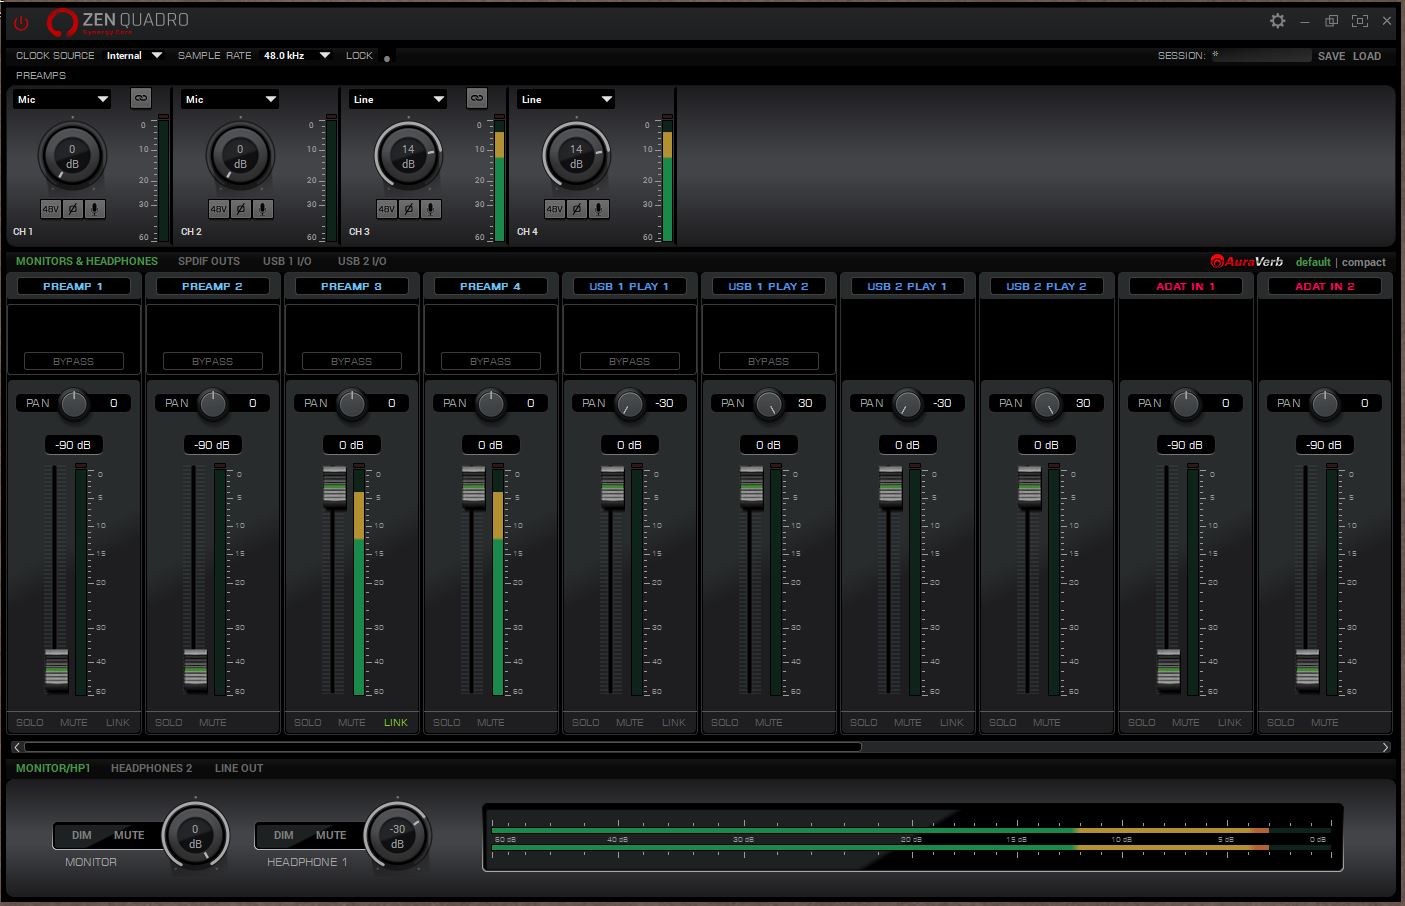This screenshot has height=906, width=1405.
Task: Disable LINK on PREAMP 3
Action: [x=396, y=722]
